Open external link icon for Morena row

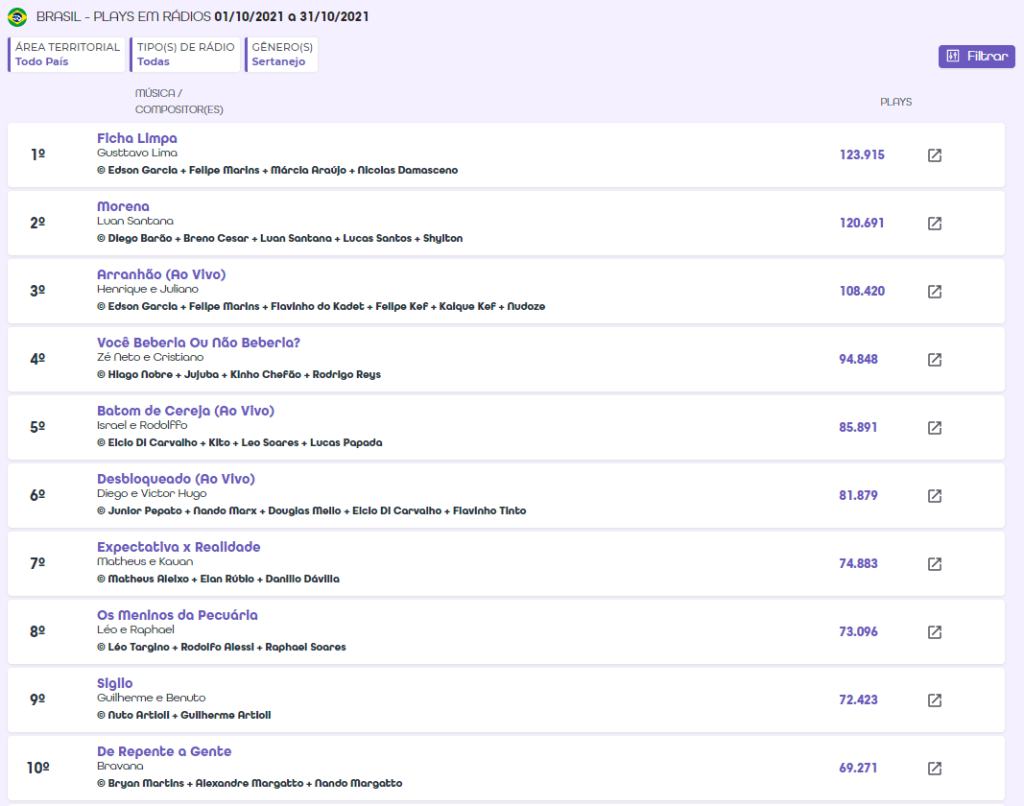pos(934,223)
